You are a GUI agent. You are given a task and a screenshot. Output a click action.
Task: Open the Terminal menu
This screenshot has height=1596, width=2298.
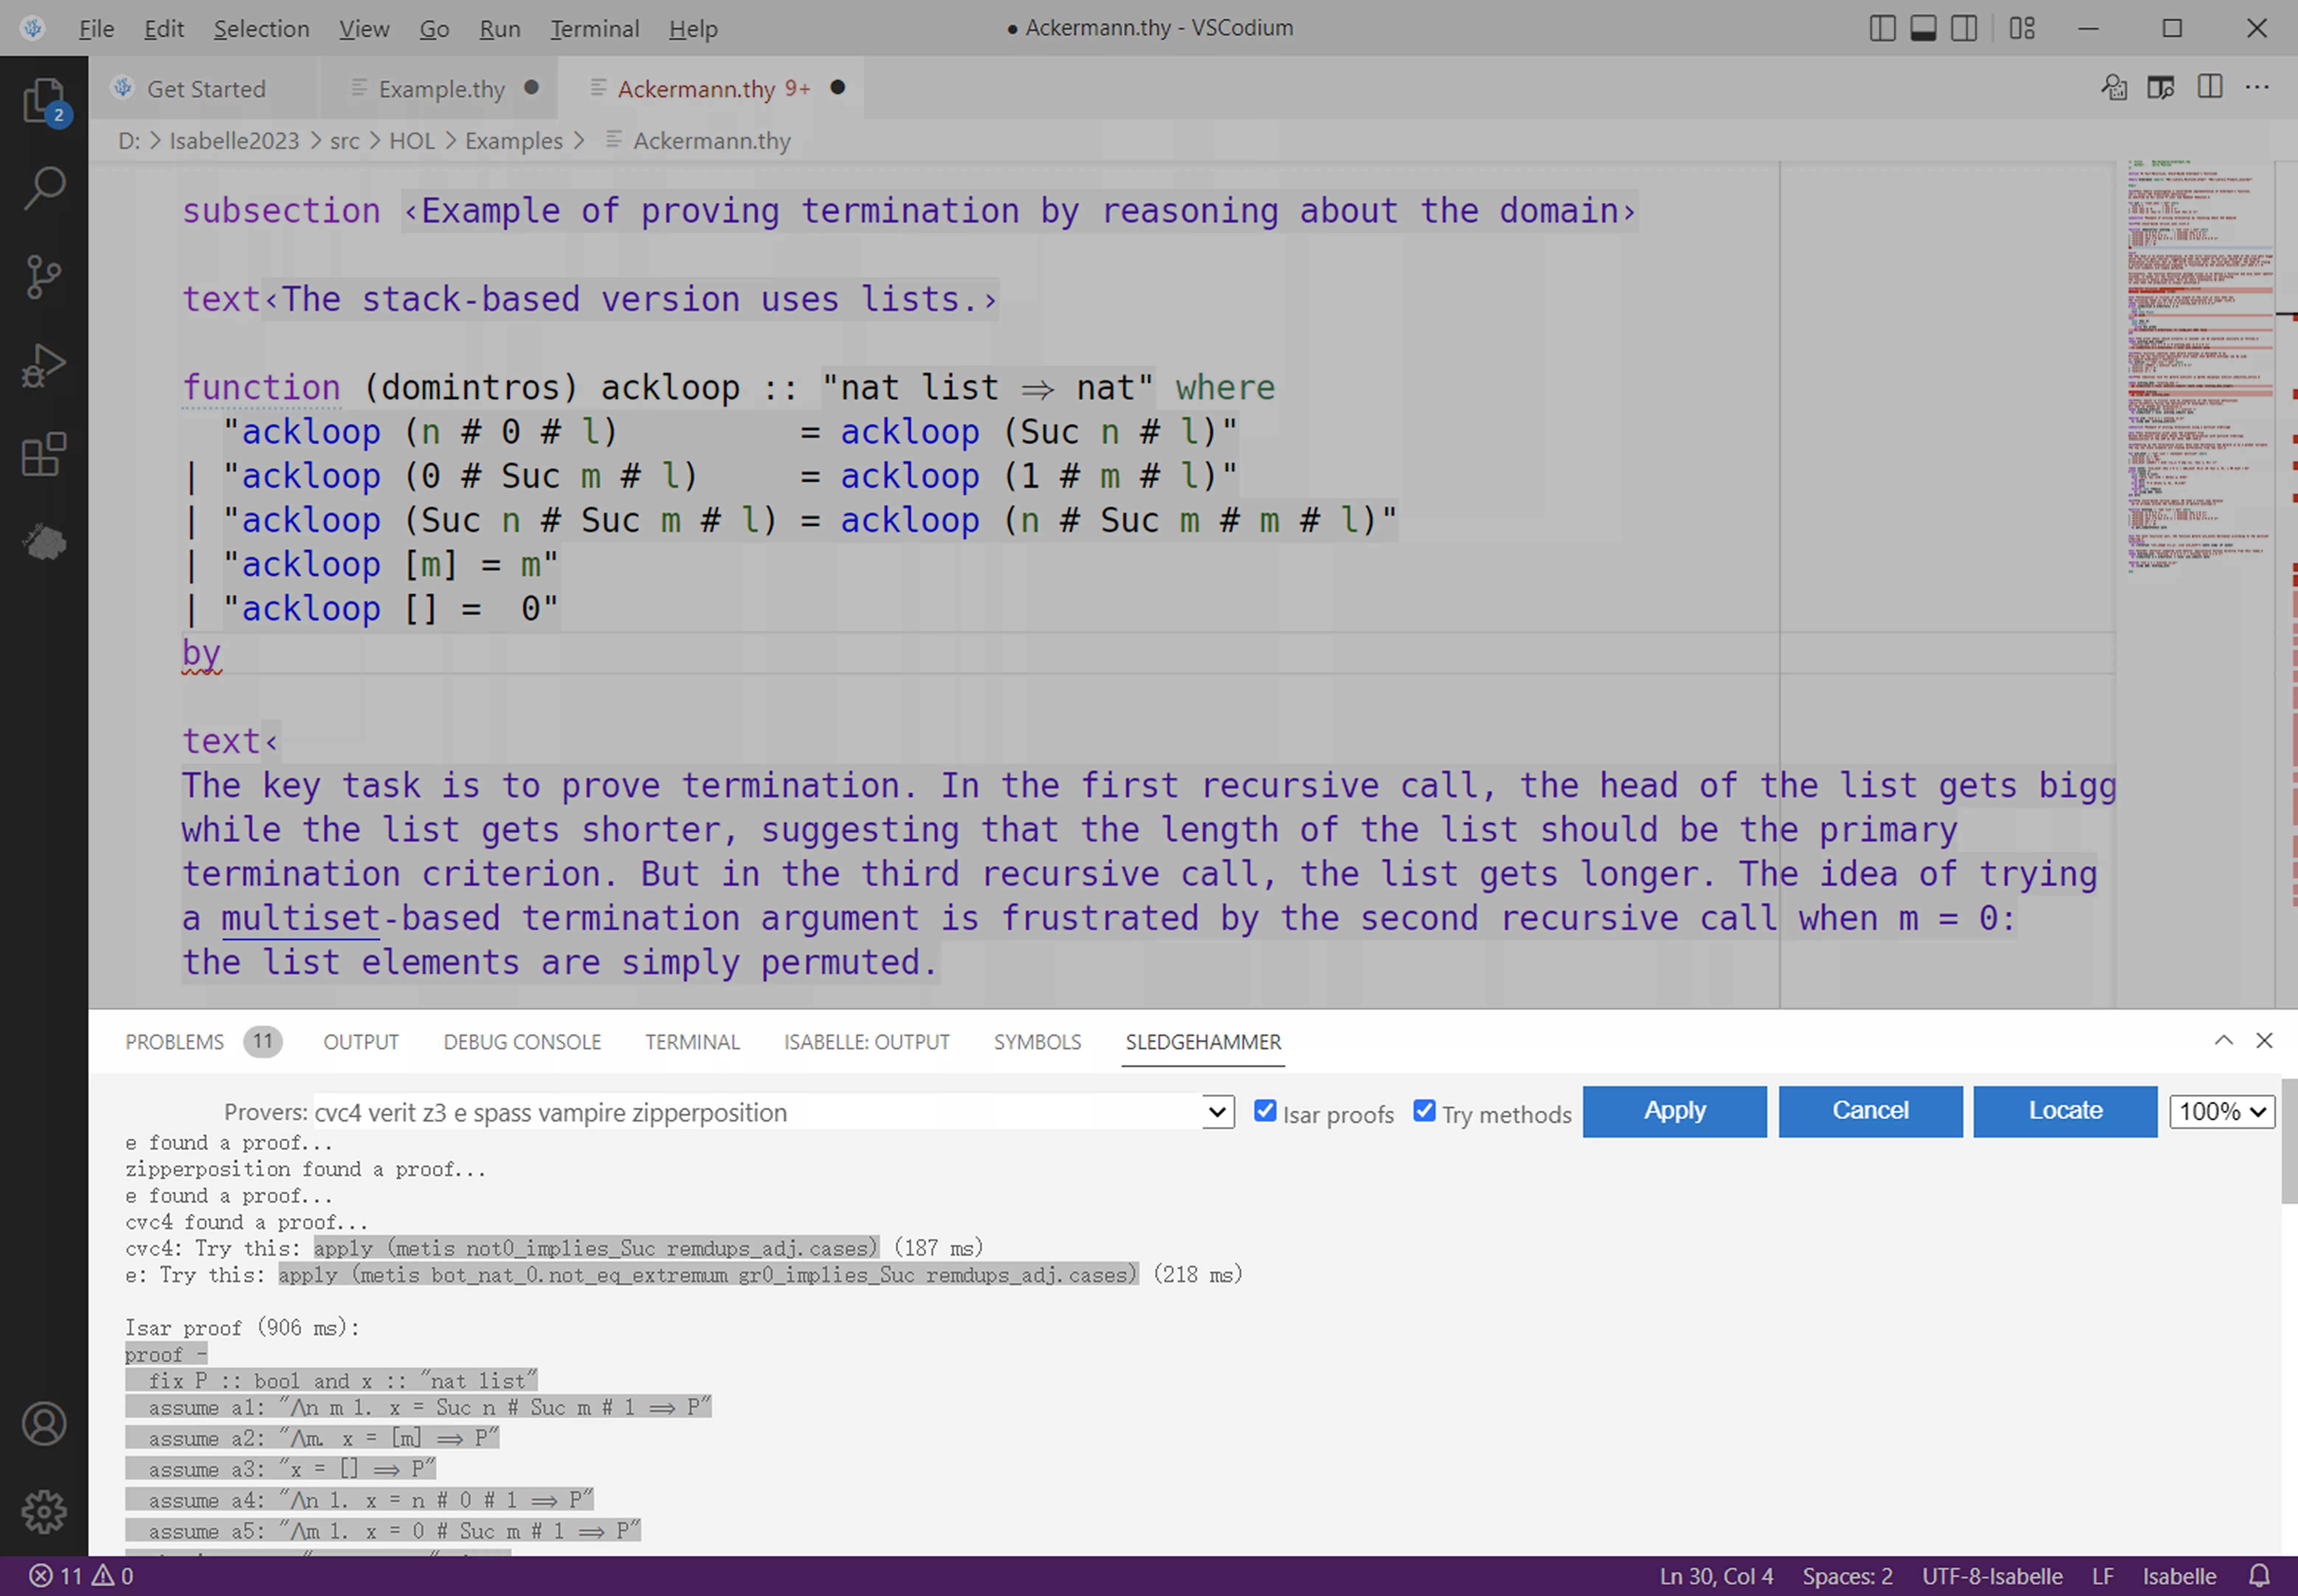coord(595,29)
